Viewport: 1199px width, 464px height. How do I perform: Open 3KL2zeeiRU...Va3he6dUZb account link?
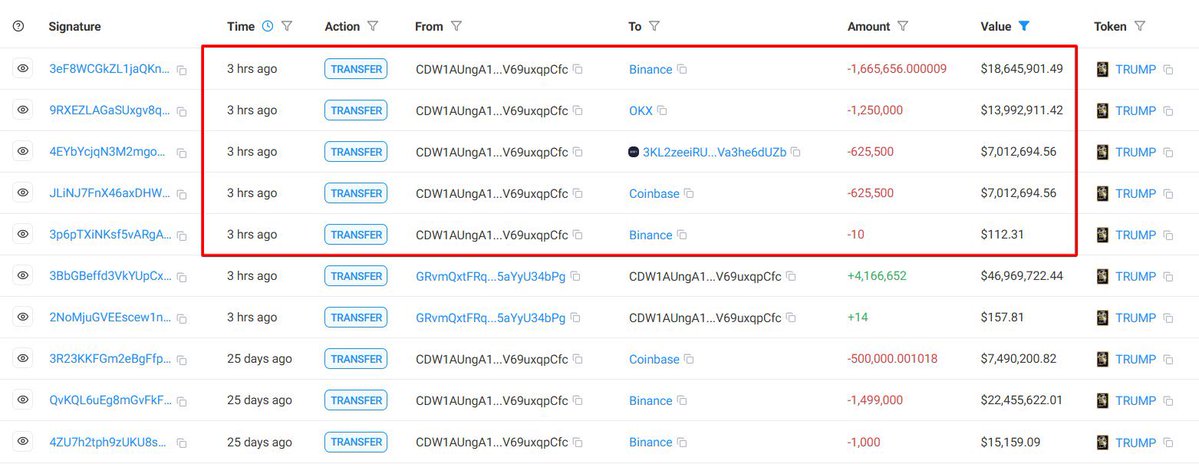(x=714, y=152)
